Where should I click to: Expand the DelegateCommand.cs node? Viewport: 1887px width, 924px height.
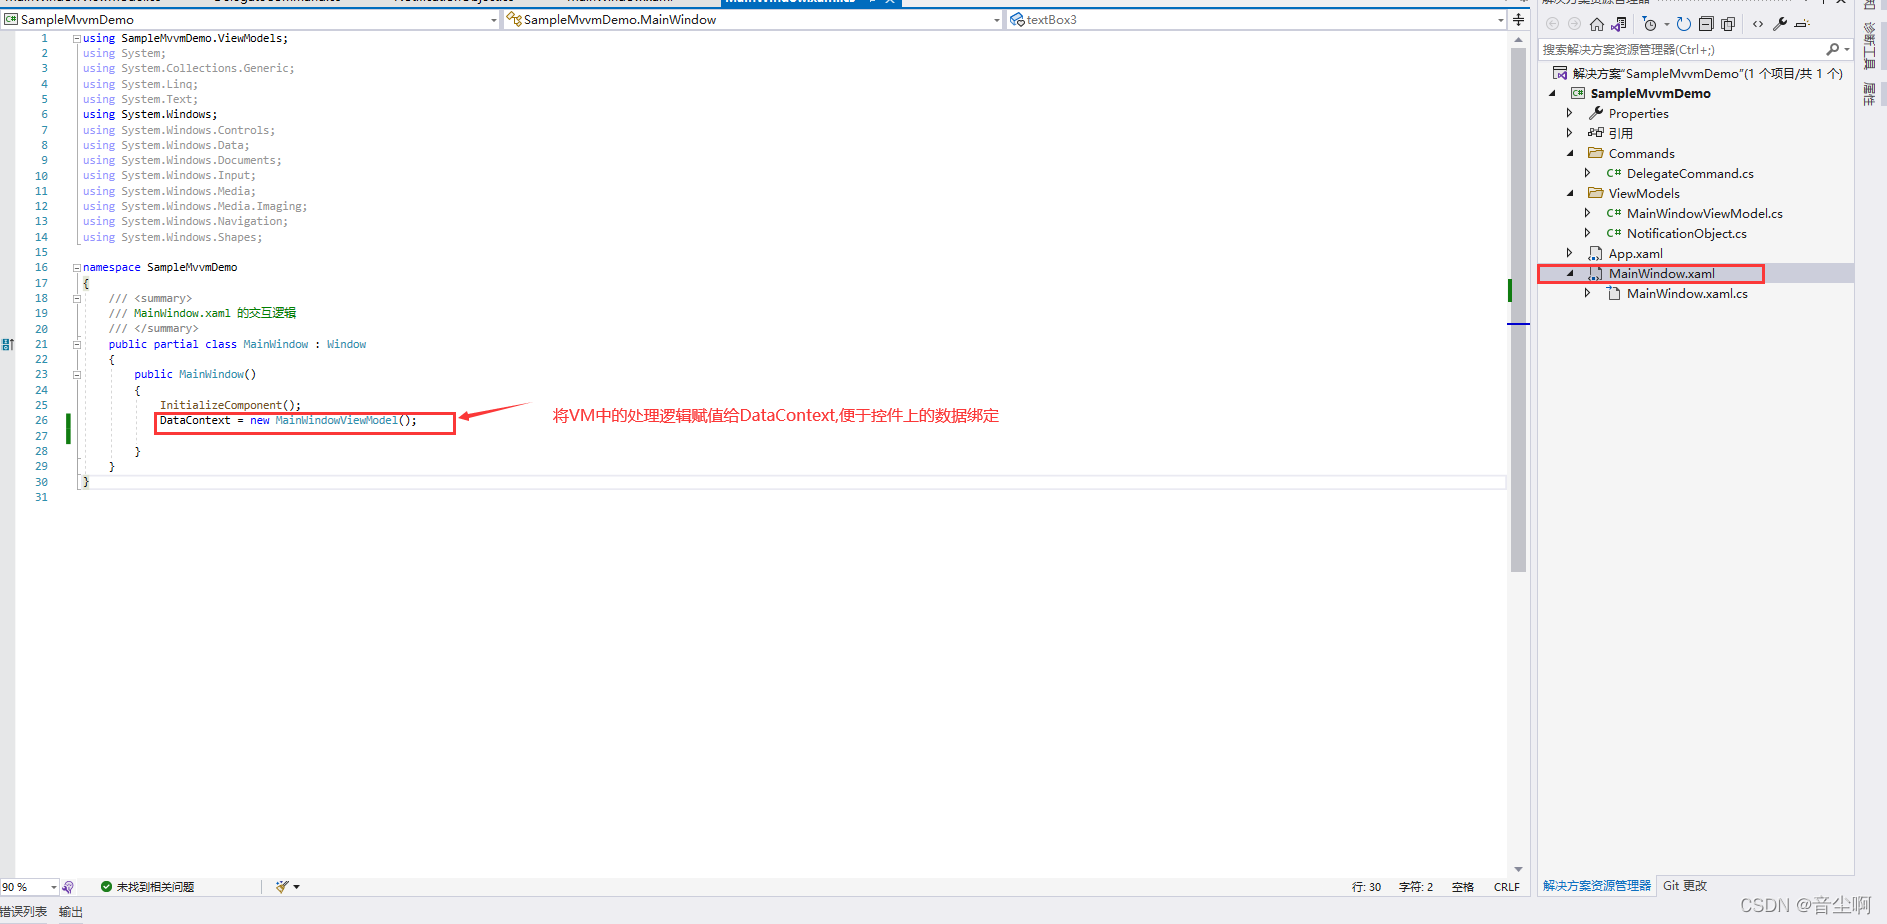(1587, 173)
